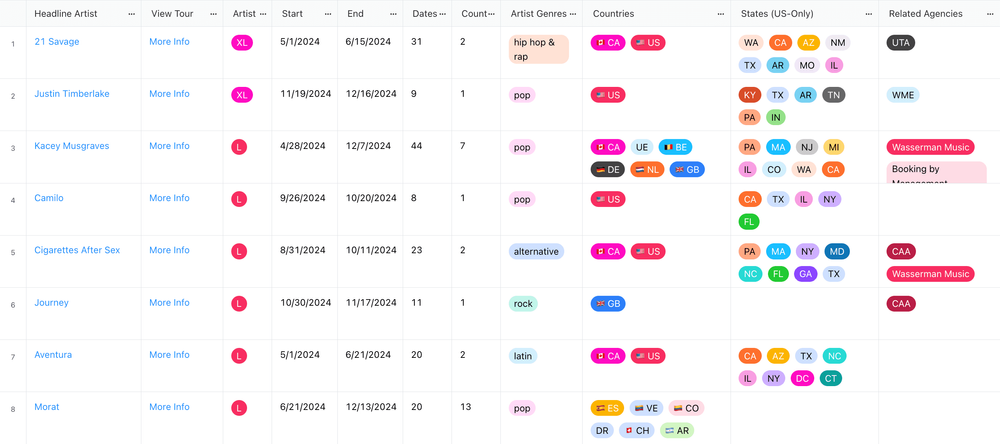
Task: Click NL flag tag in Kacey Musgraves row
Action: (647, 170)
